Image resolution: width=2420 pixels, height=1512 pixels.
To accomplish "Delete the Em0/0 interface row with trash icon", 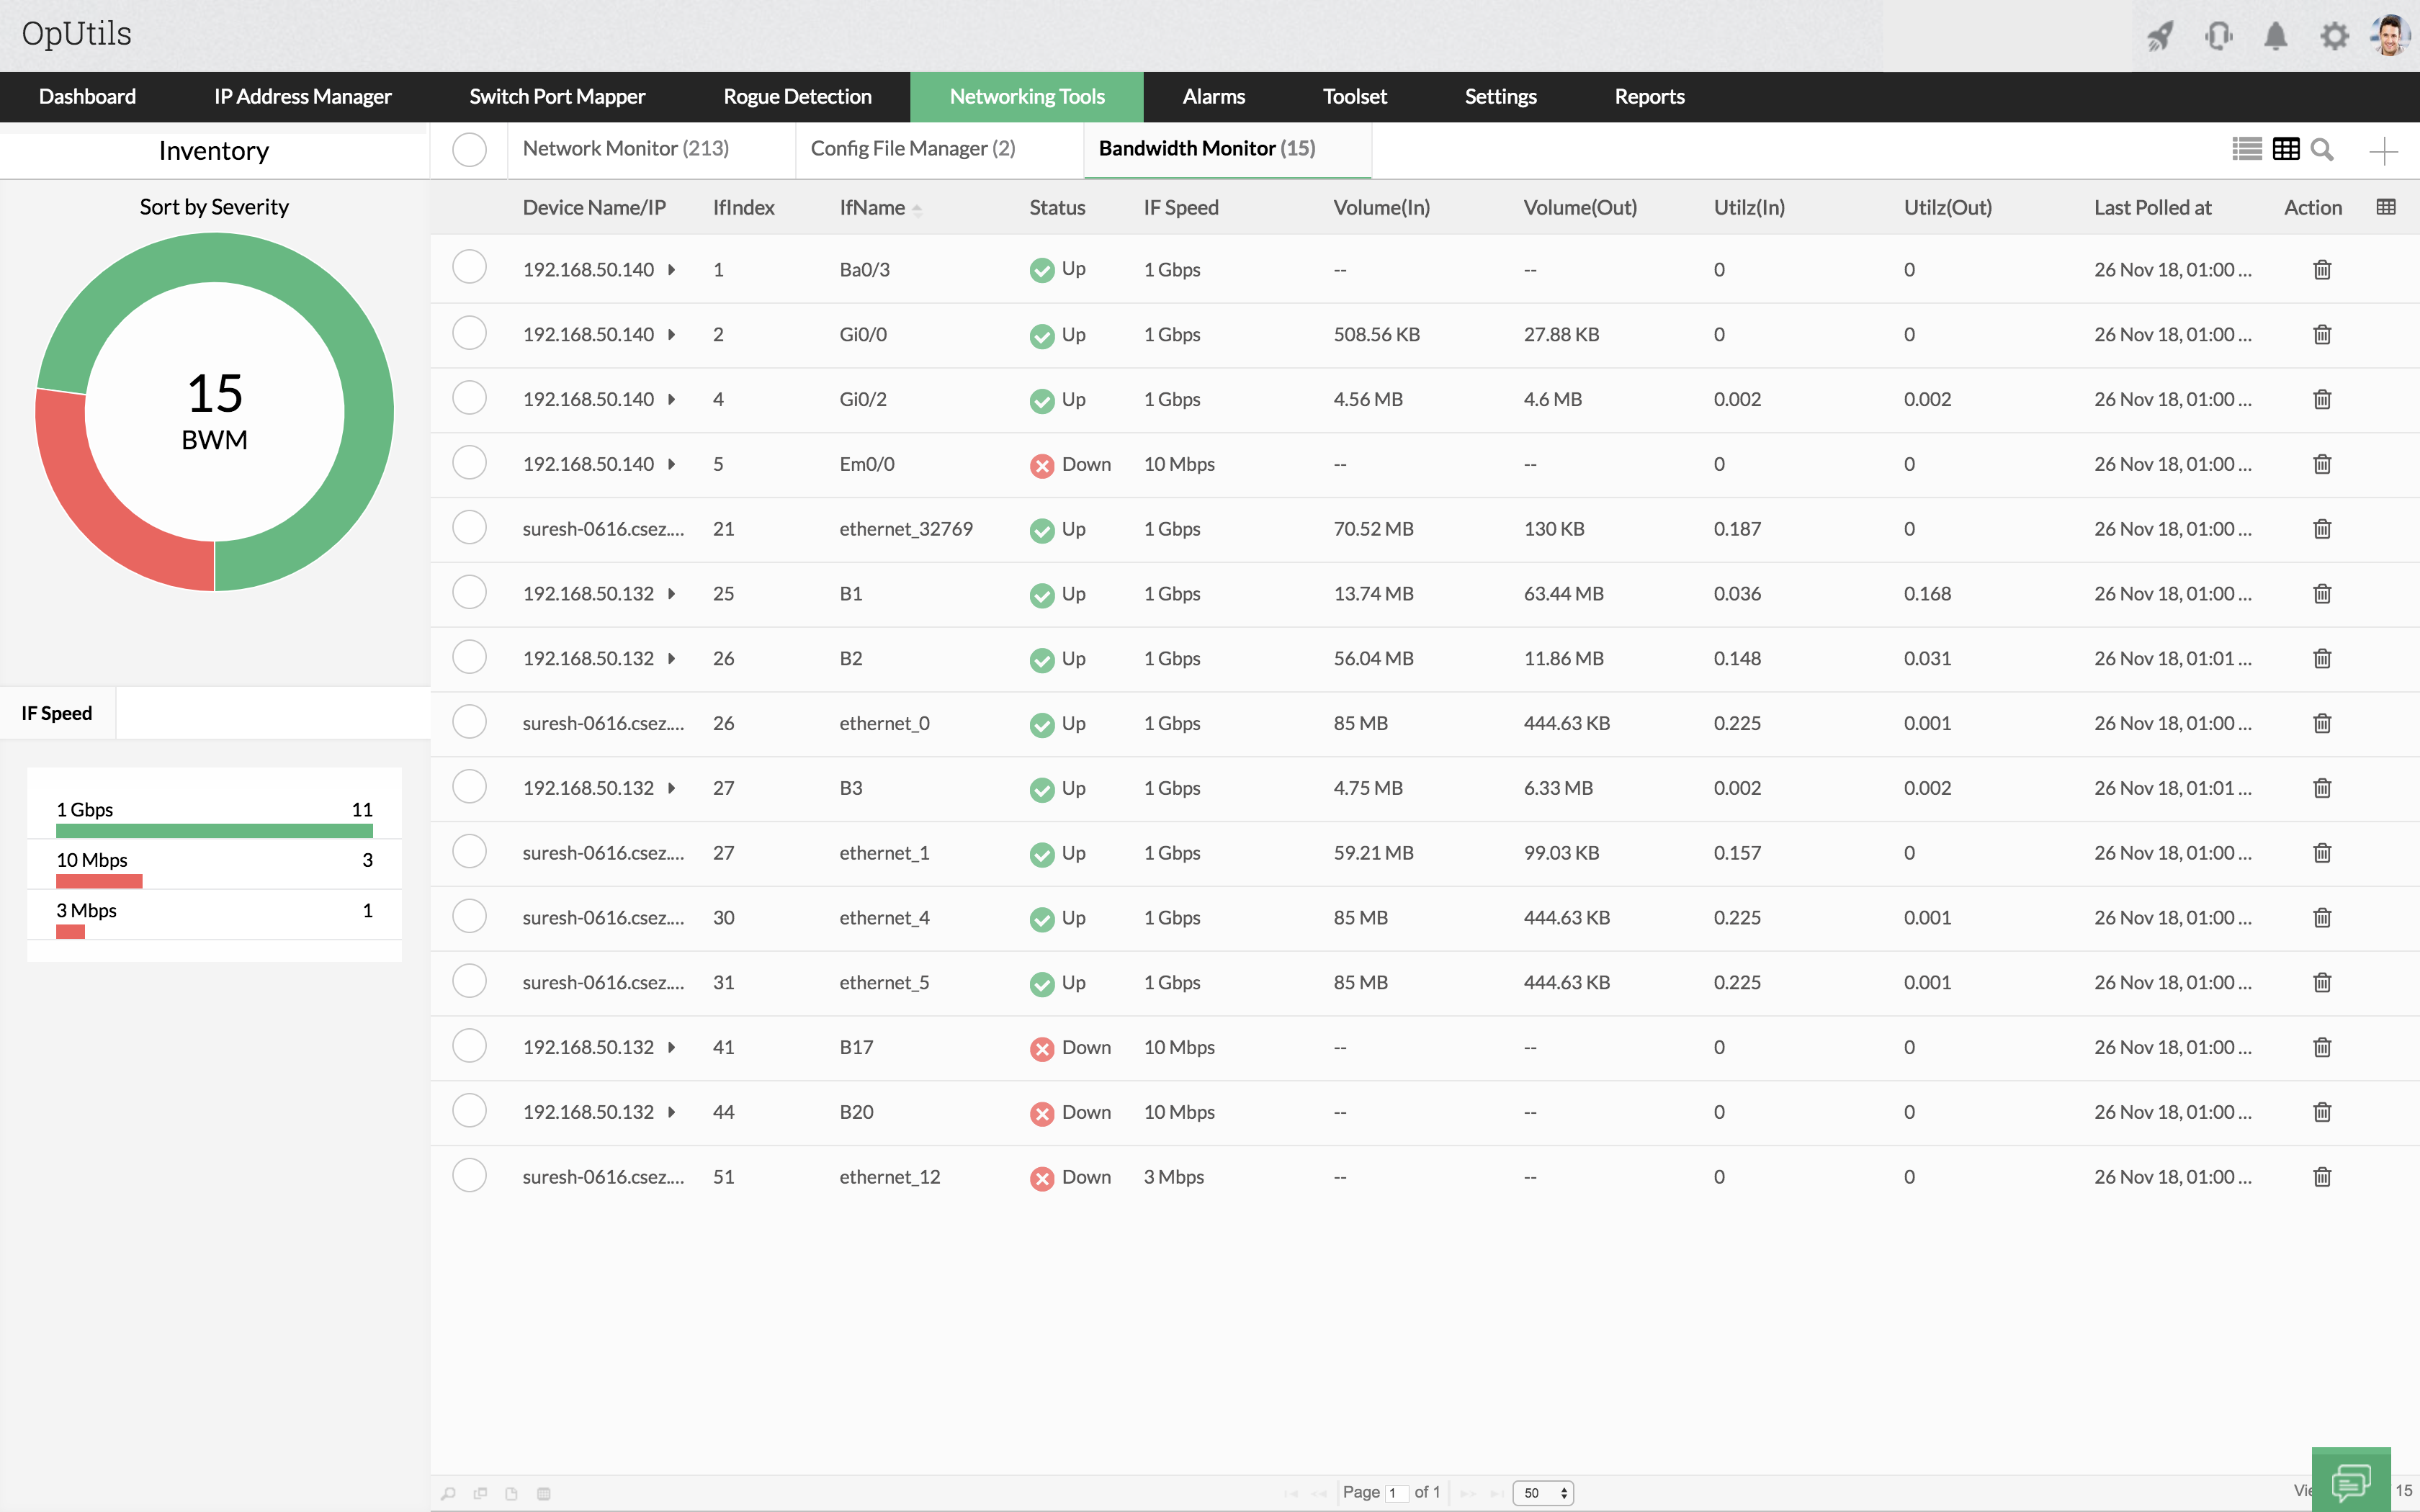I will [2322, 464].
